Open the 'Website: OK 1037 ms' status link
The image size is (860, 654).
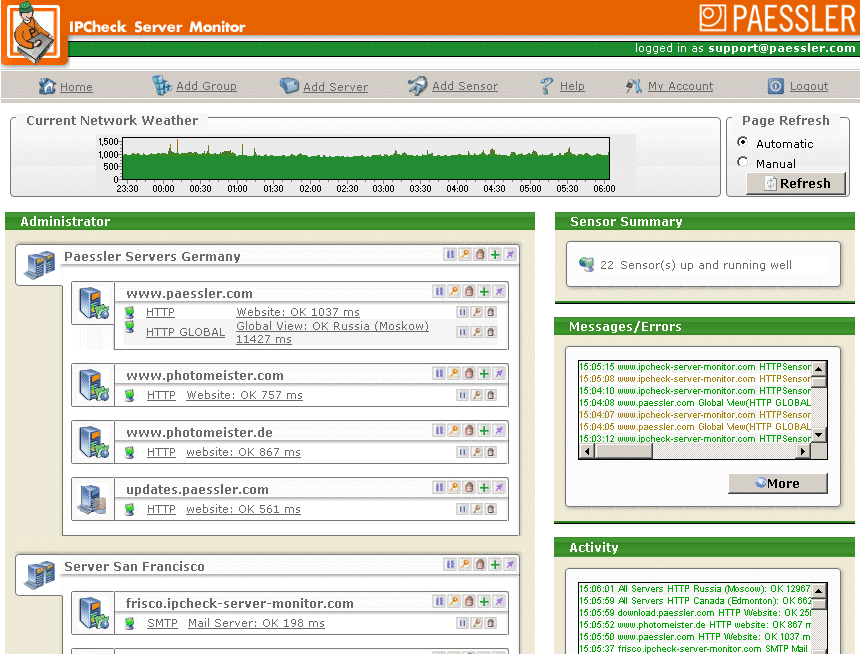298,312
